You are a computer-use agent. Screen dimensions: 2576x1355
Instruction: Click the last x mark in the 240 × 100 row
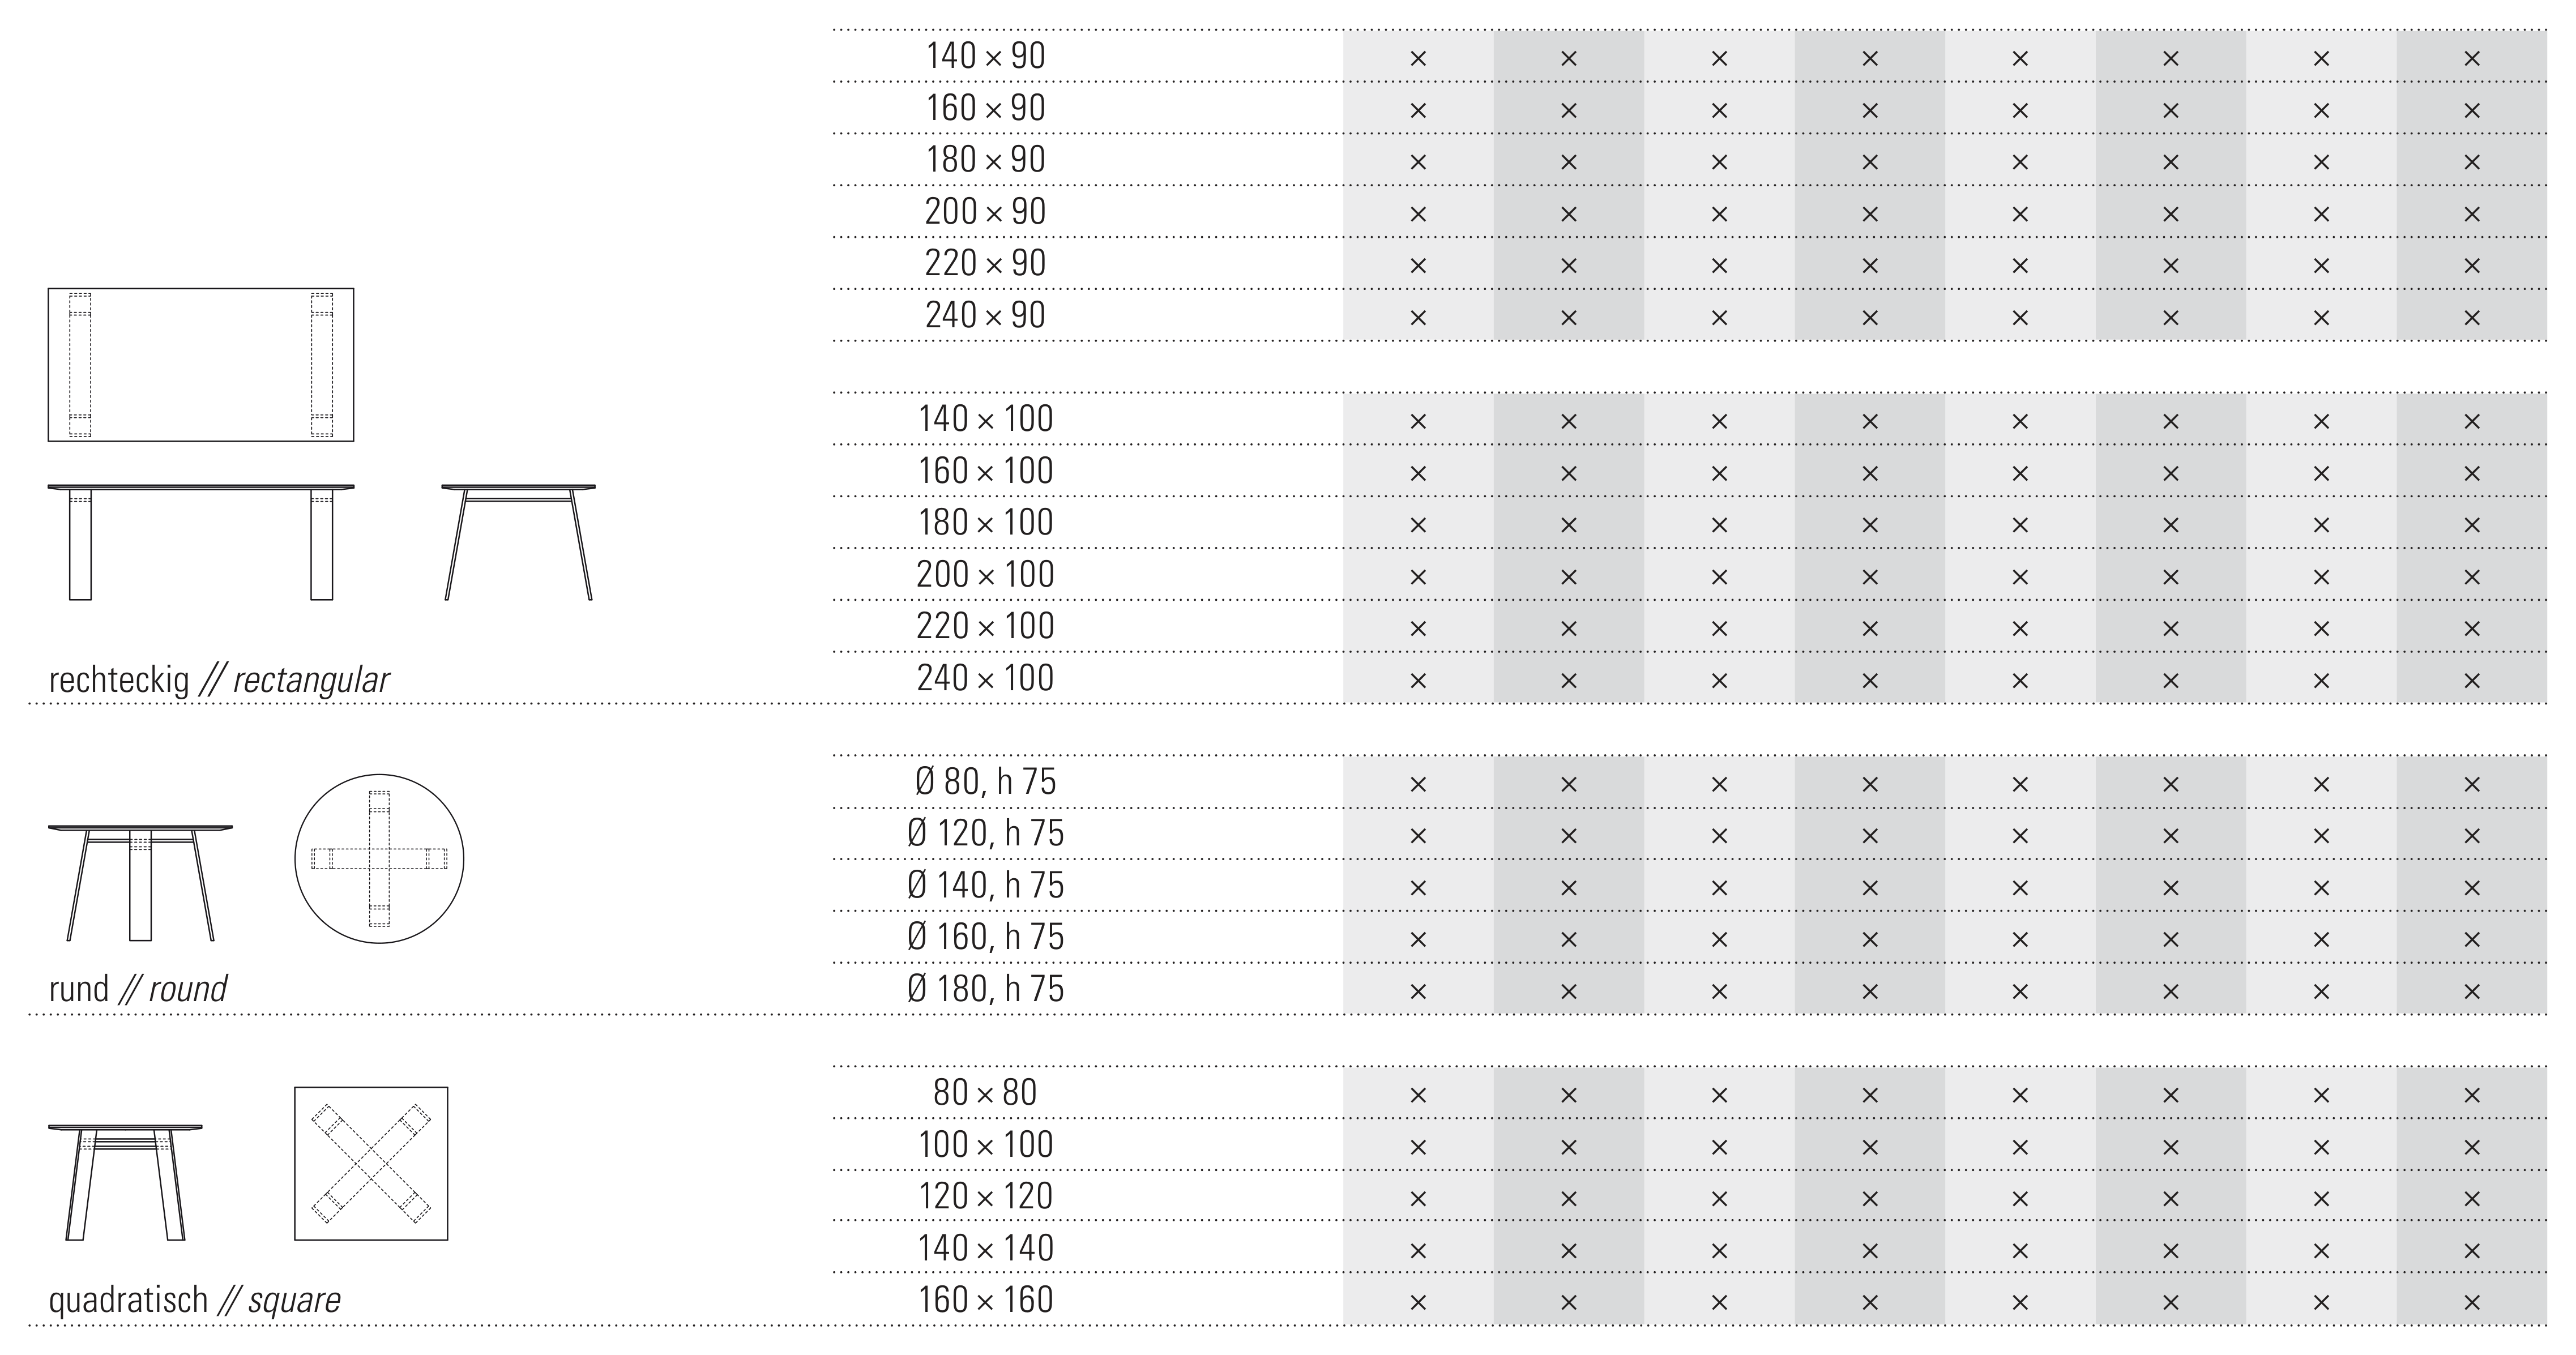[2471, 680]
